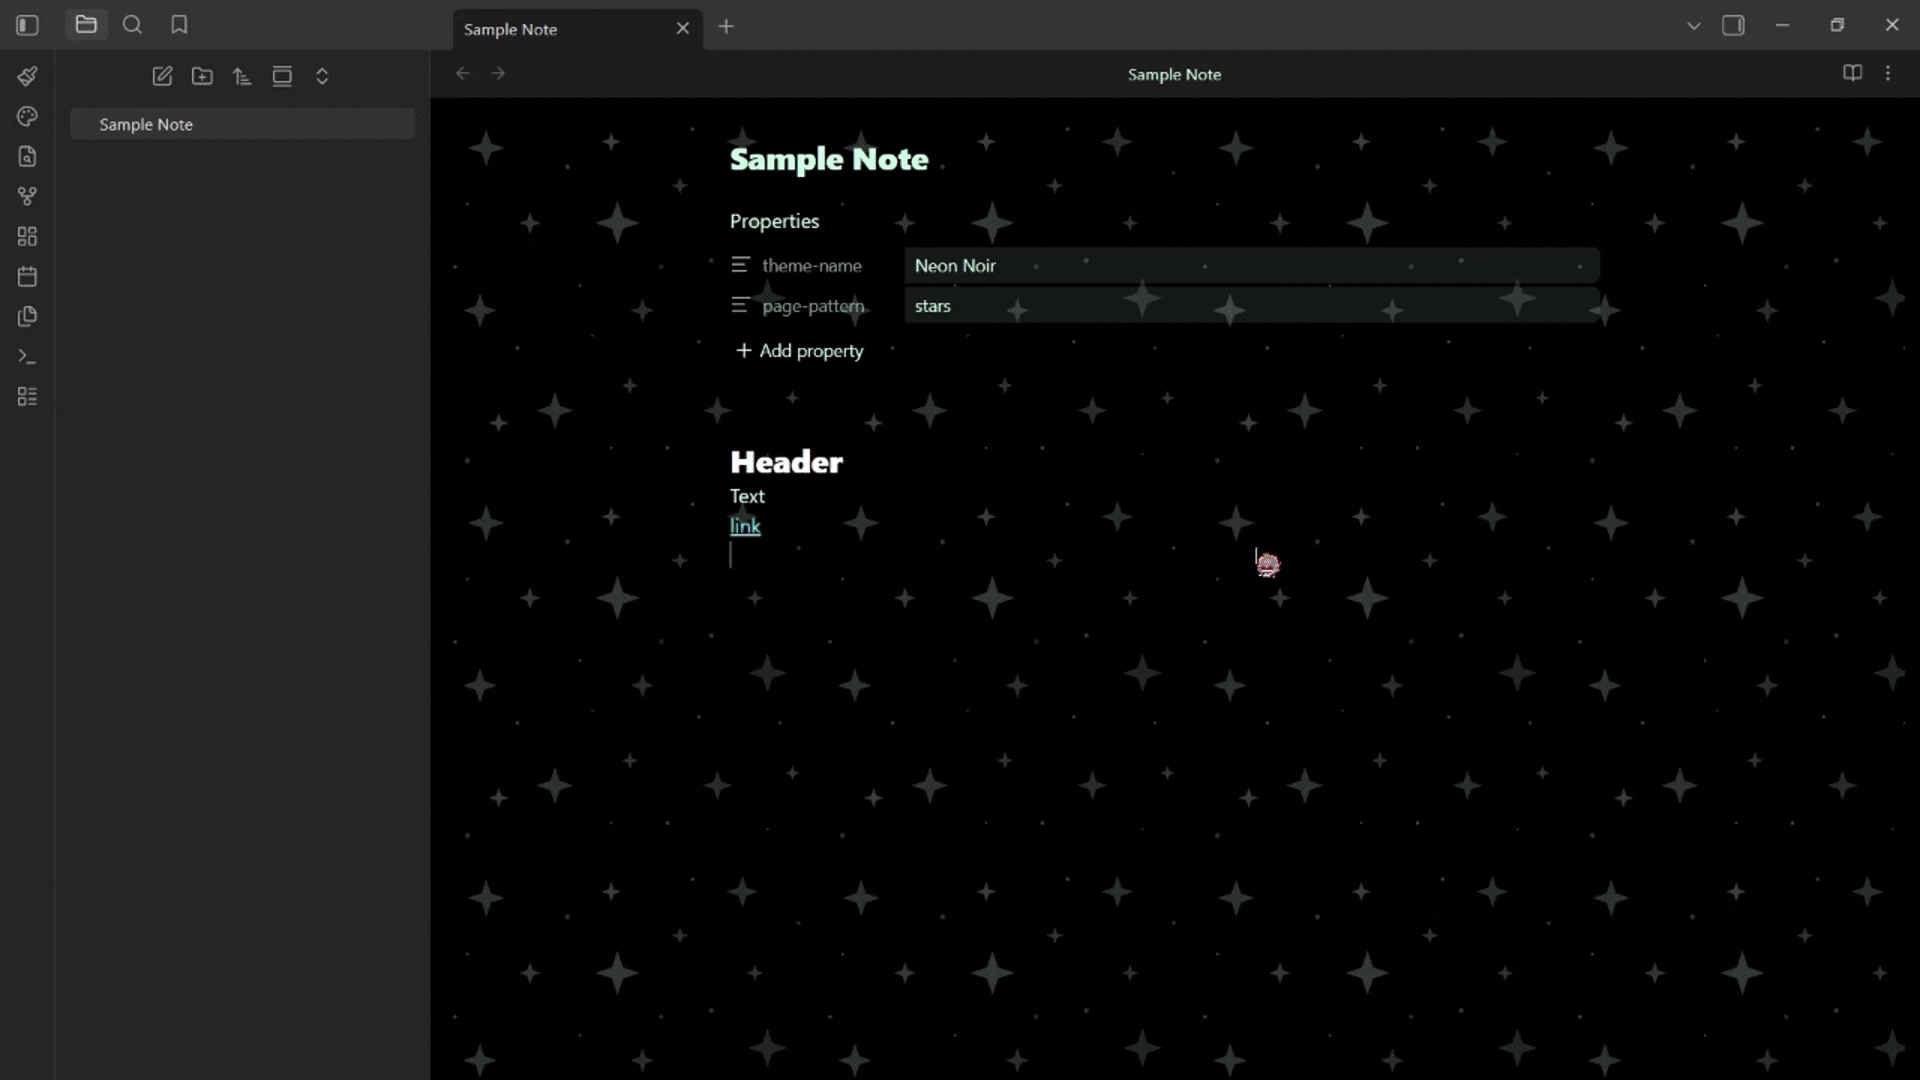Screen dimensions: 1920x1080
Task: Select Sample Note in the file explorer
Action: pos(242,124)
